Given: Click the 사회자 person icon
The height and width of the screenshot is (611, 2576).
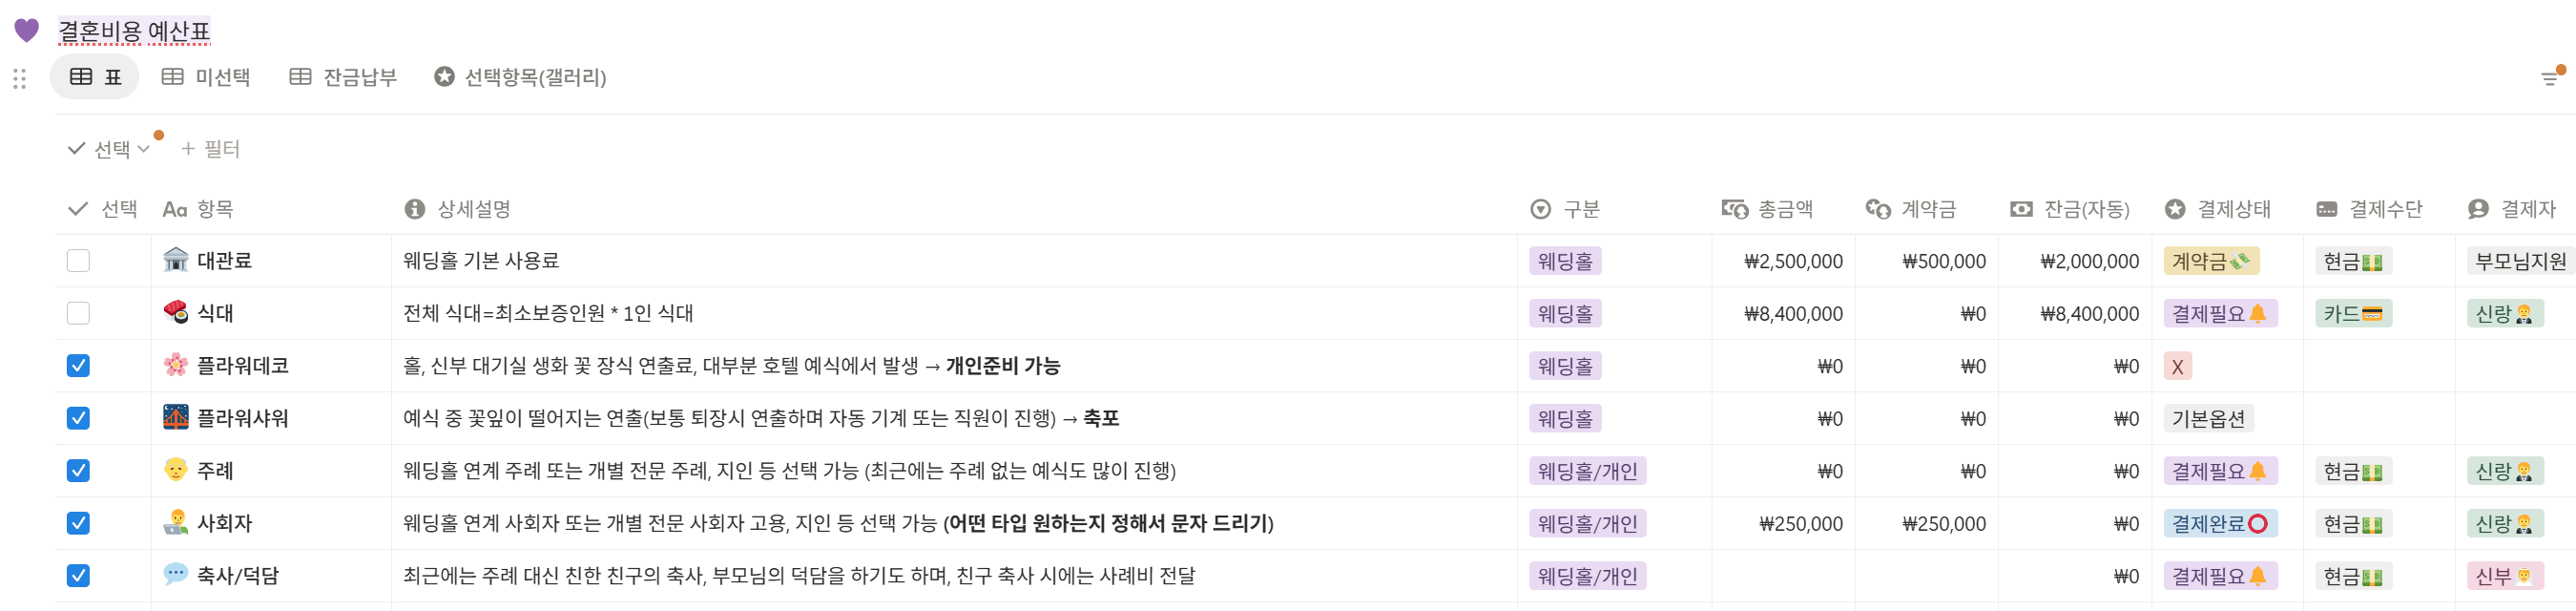Looking at the screenshot, I should coord(176,523).
